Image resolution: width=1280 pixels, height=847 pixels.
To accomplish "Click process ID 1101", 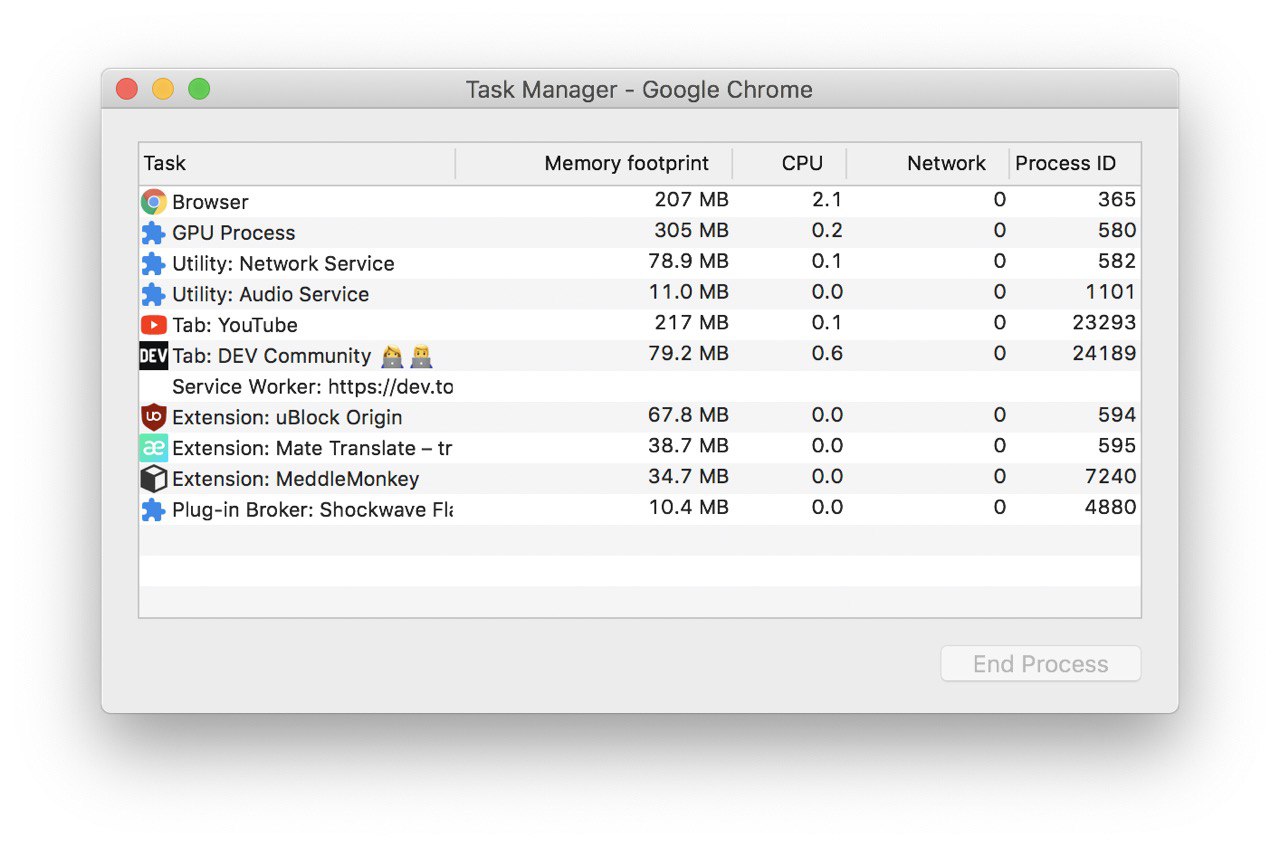I will point(1111,293).
